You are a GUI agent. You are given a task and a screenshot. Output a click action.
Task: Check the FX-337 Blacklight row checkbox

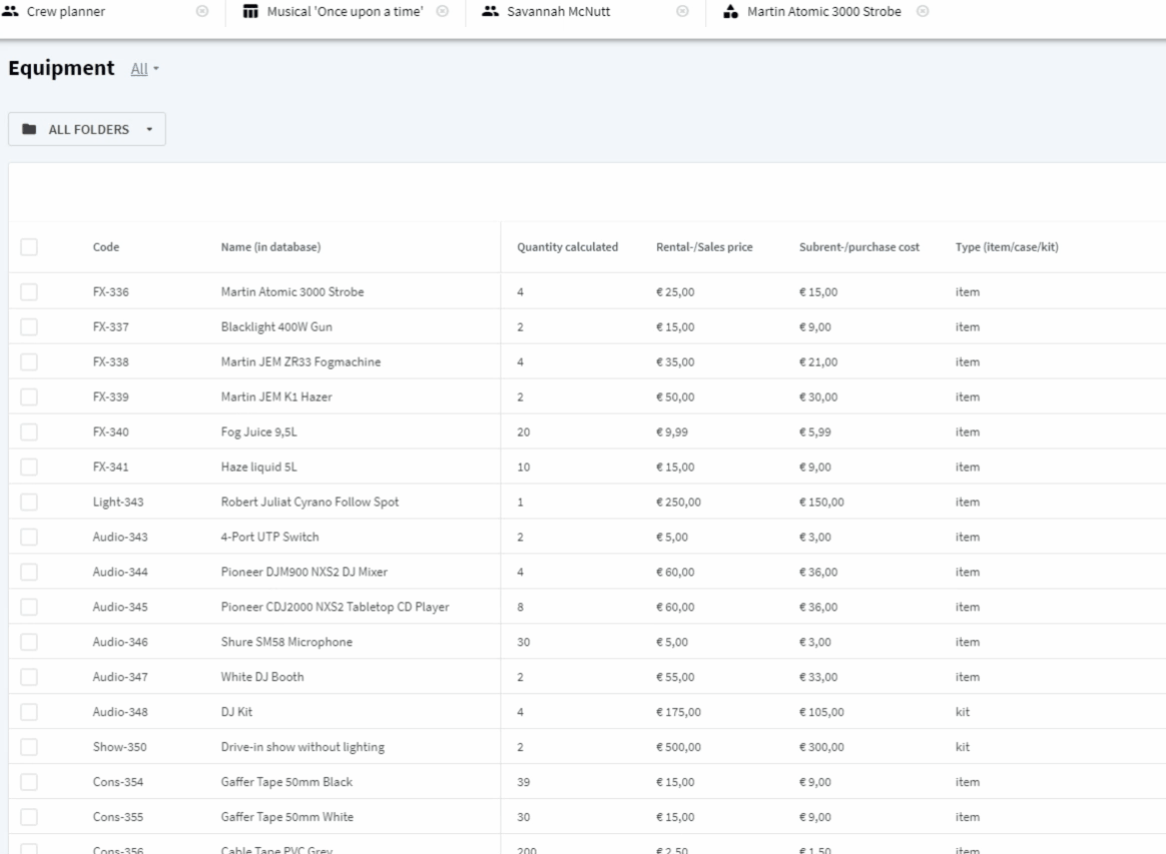point(29,327)
